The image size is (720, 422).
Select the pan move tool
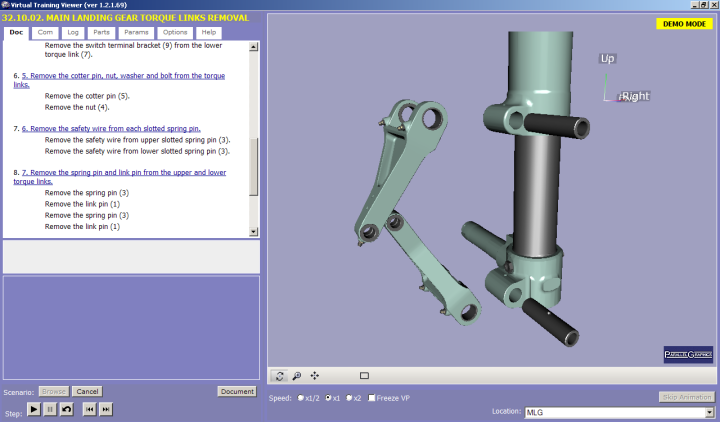click(x=315, y=376)
